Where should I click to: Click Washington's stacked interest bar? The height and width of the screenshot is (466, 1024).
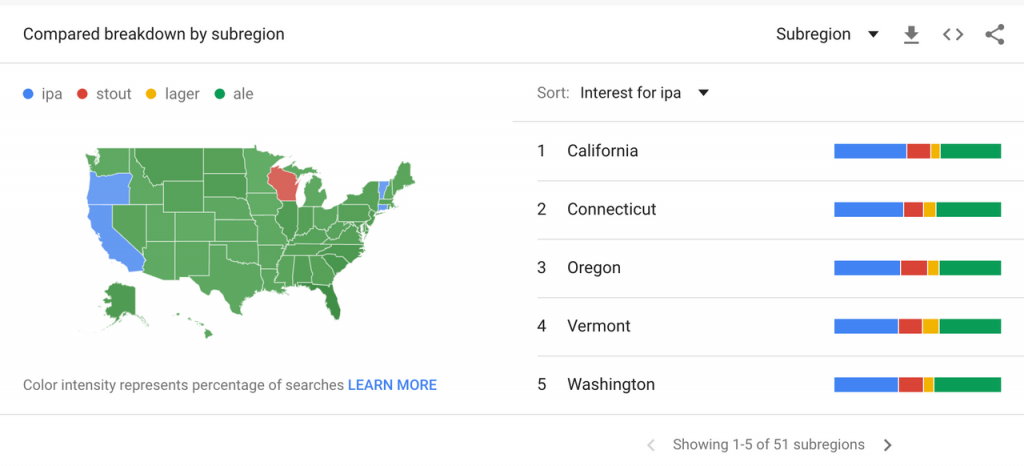[918, 384]
